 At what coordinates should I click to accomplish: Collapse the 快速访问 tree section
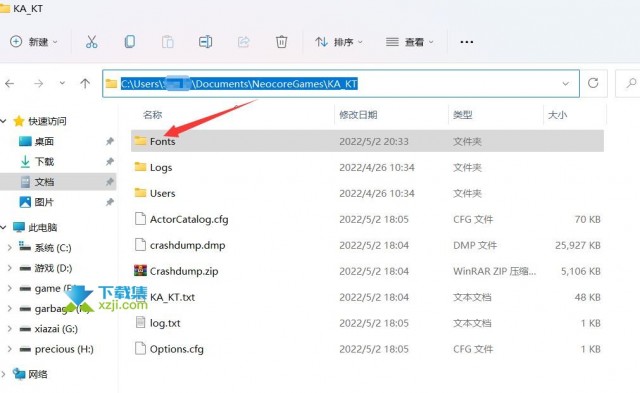coord(4,121)
